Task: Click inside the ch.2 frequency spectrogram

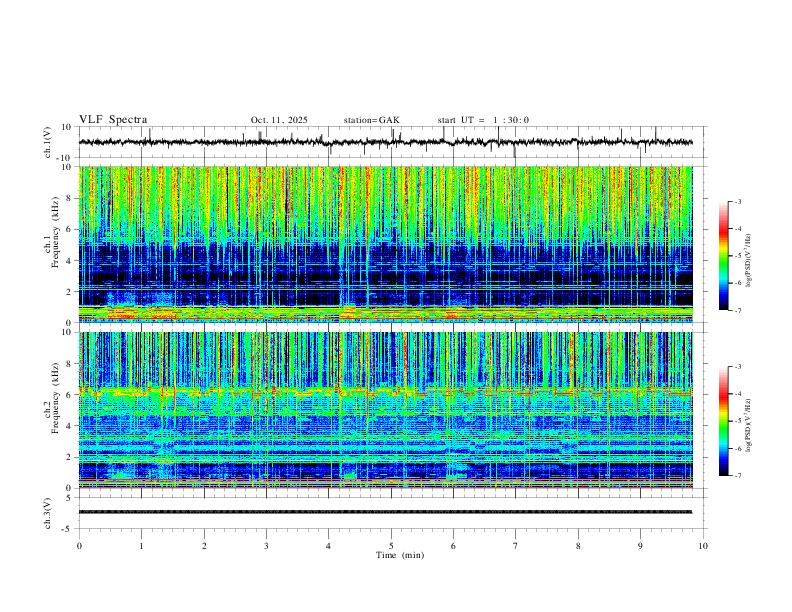Action: 386,410
